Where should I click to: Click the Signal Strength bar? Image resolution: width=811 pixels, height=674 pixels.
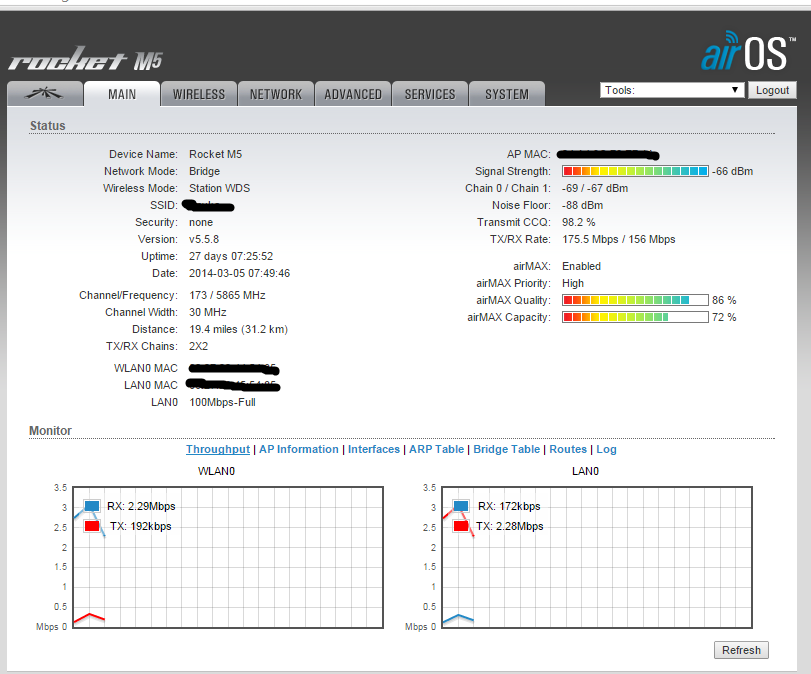635,171
